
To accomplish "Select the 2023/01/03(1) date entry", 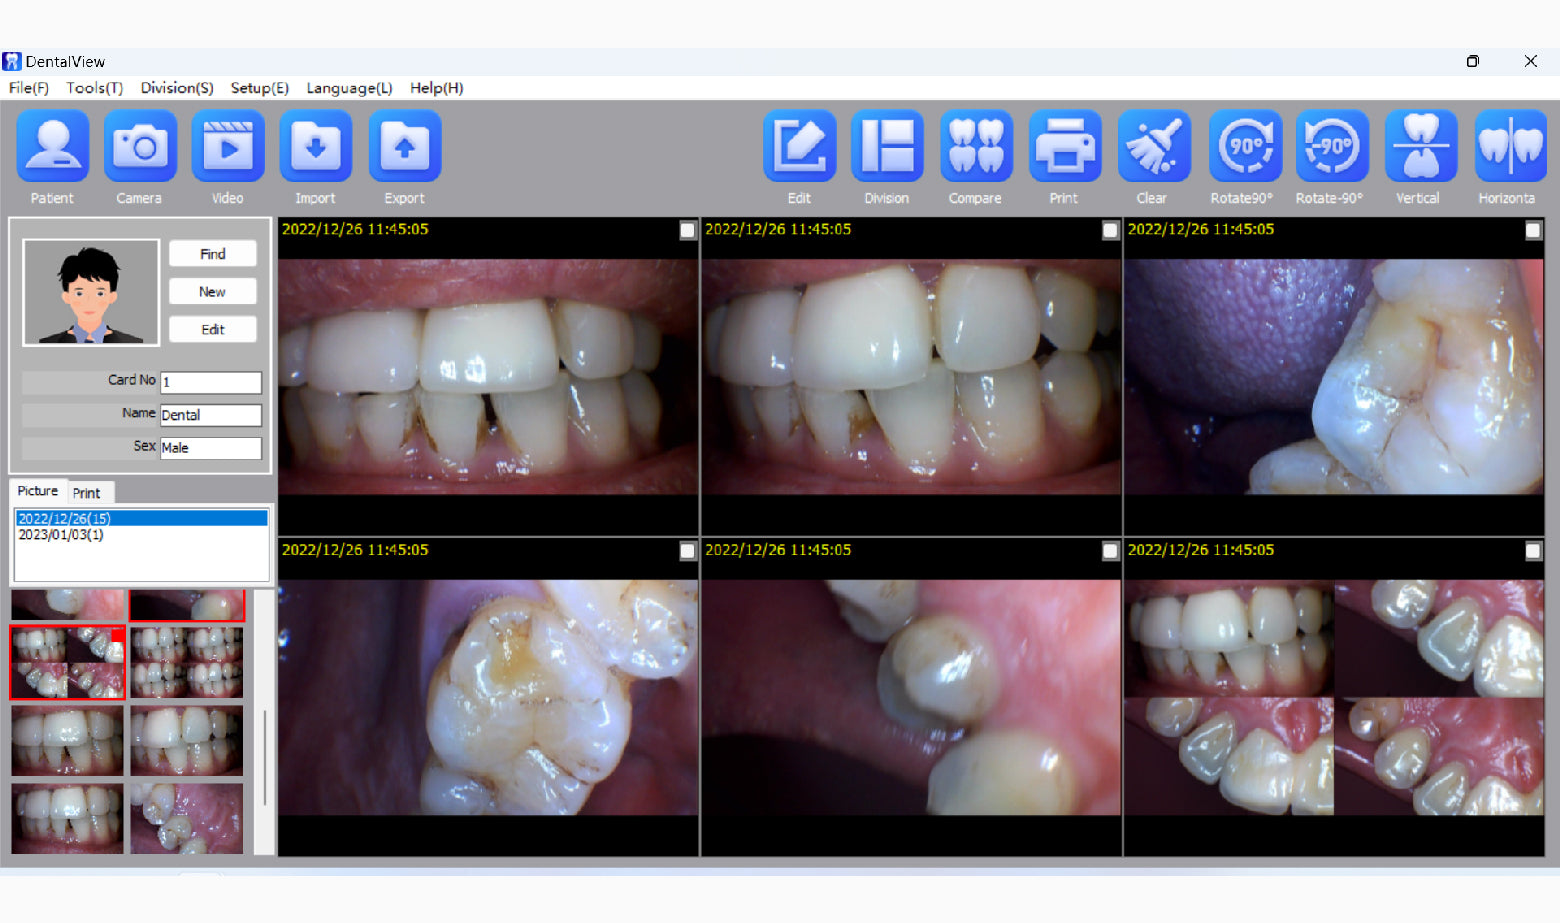I will pyautogui.click(x=61, y=535).
